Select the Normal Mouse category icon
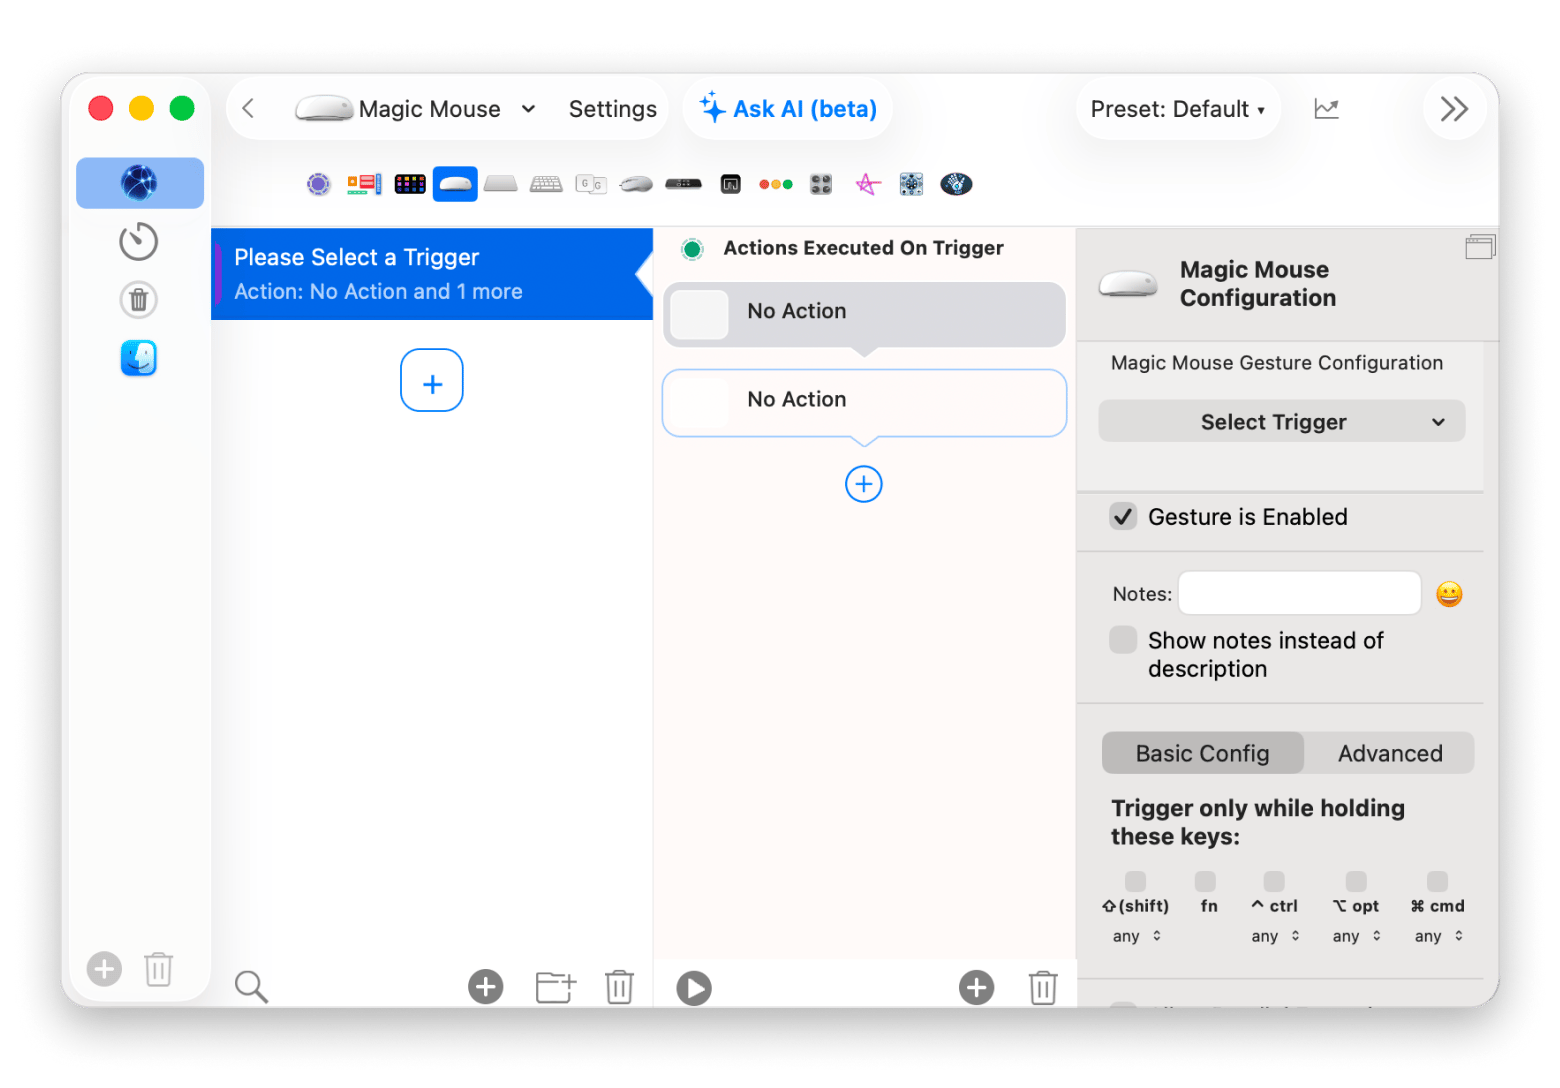This screenshot has width=1560, height=1088. (x=636, y=184)
